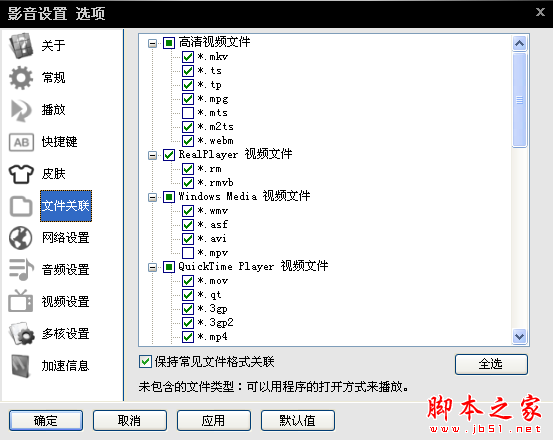This screenshot has width=553, height=440.
Task: Enable the *.mpv checkbox
Action: click(188, 252)
